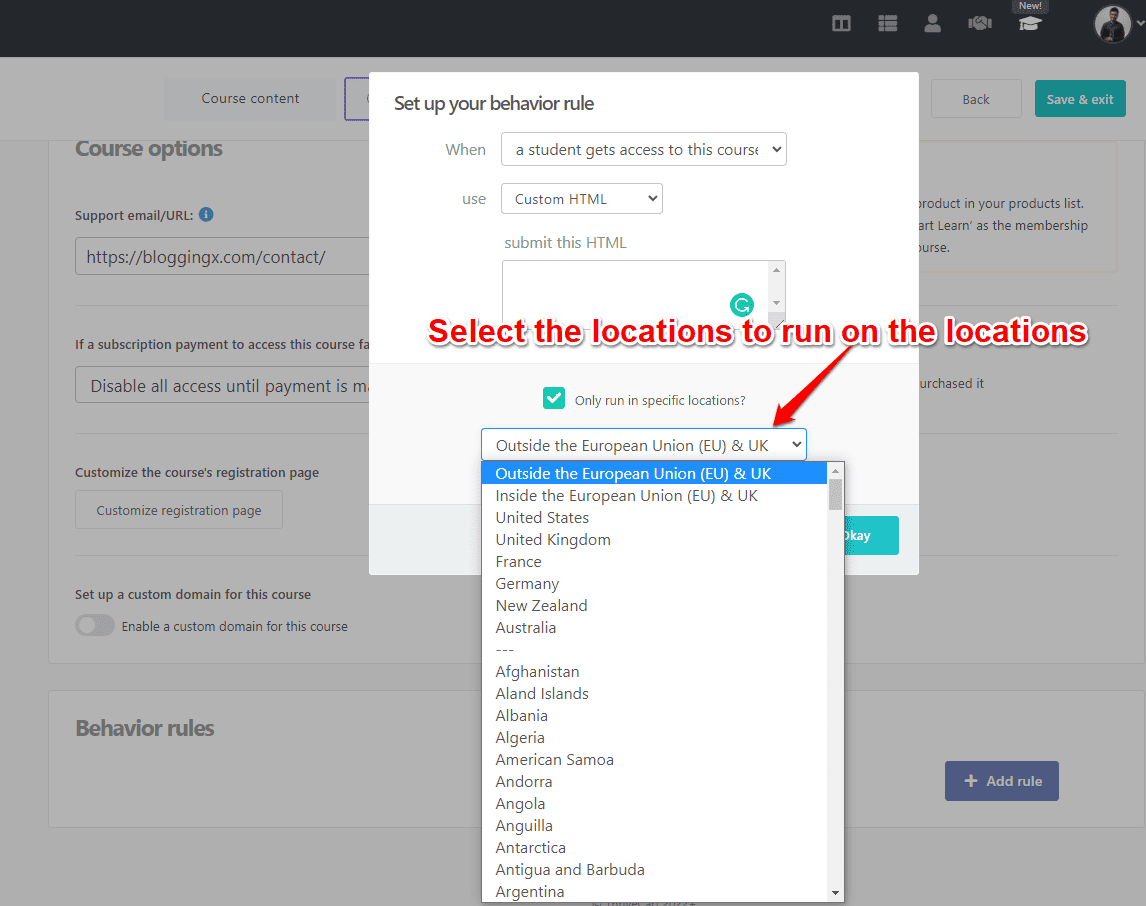This screenshot has width=1146, height=906.
Task: Choose Aland Islands from location list
Action: [x=654, y=693]
